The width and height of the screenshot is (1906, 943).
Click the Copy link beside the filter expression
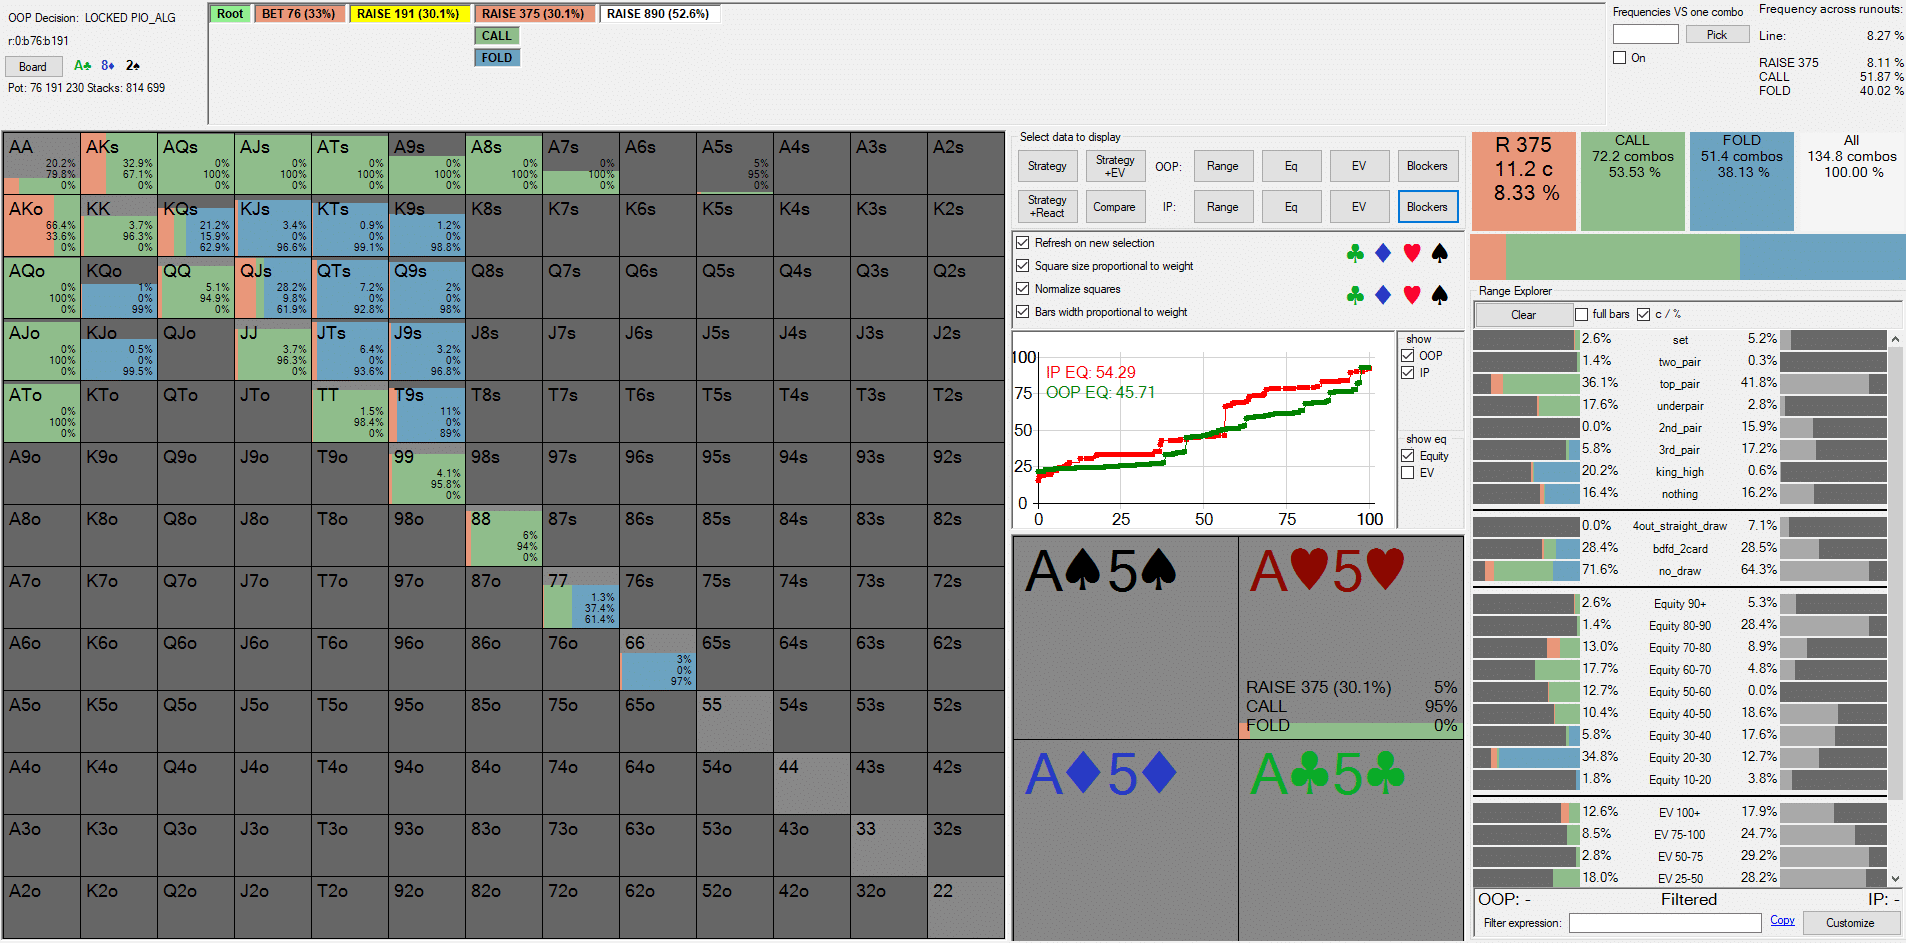[x=1782, y=921]
